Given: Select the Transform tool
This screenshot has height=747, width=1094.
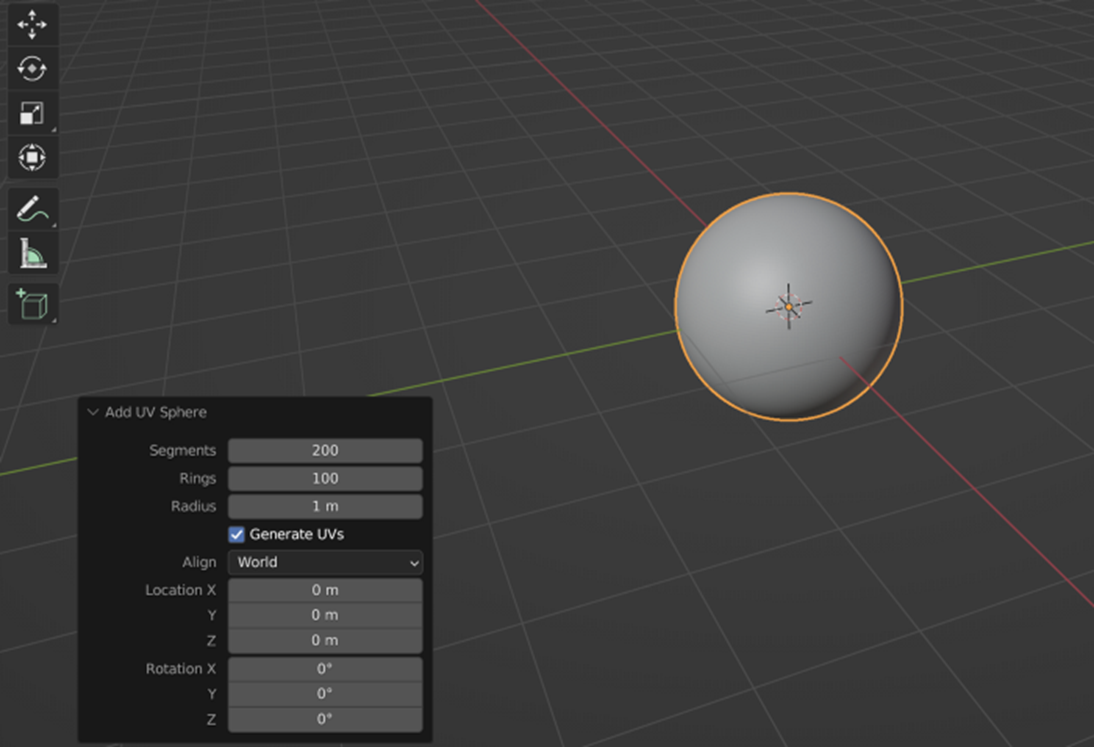Looking at the screenshot, I should [x=32, y=156].
